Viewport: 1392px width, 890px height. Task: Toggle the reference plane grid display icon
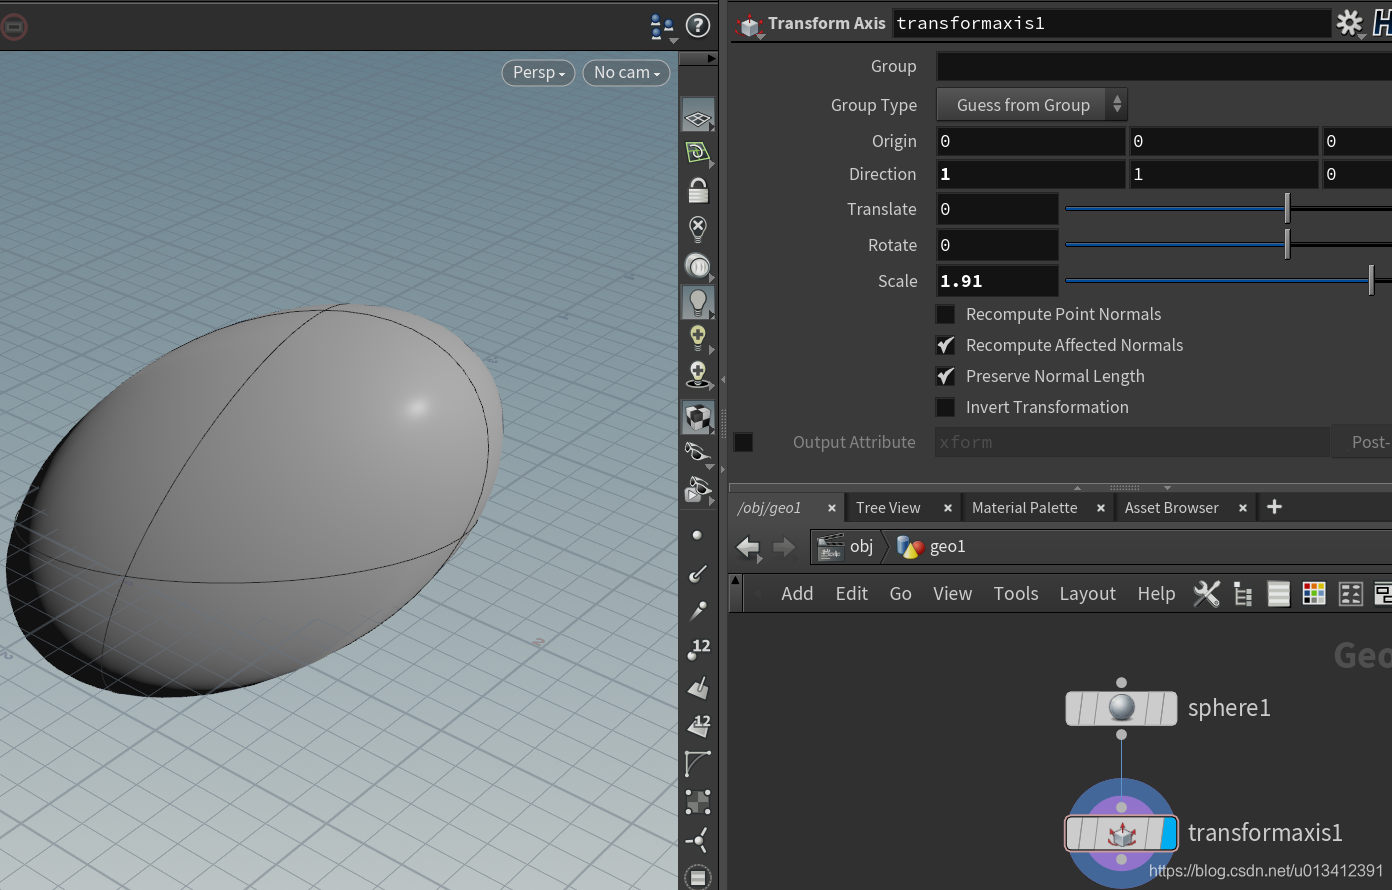coord(697,117)
